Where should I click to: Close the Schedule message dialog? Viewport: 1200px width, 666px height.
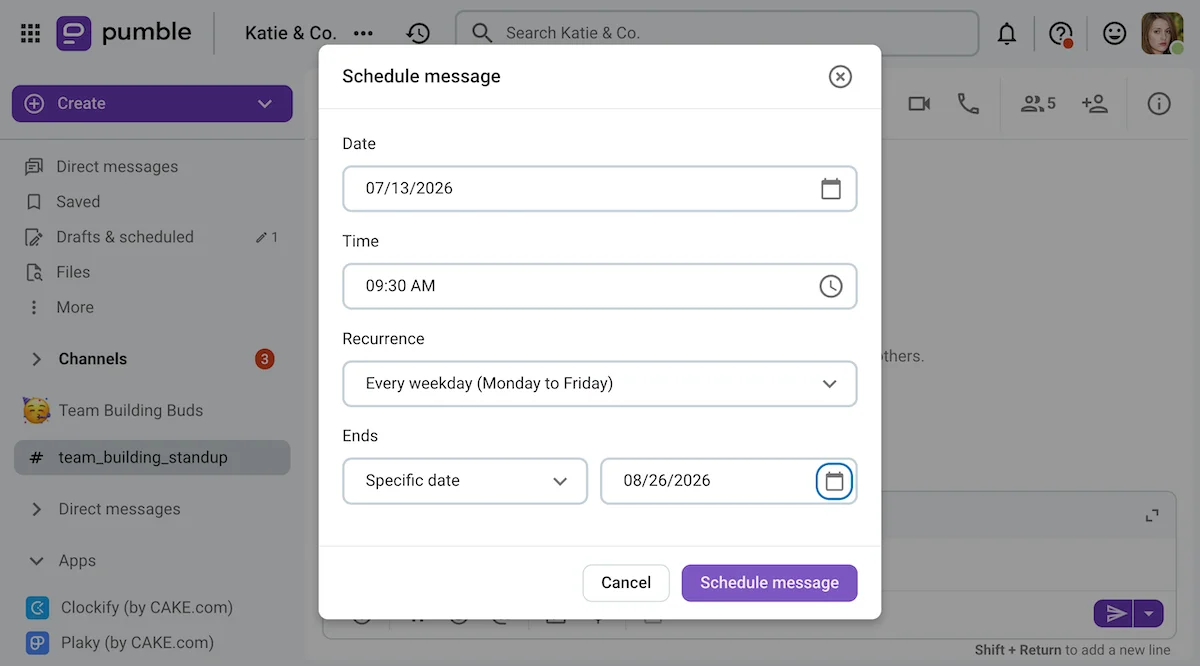840,76
